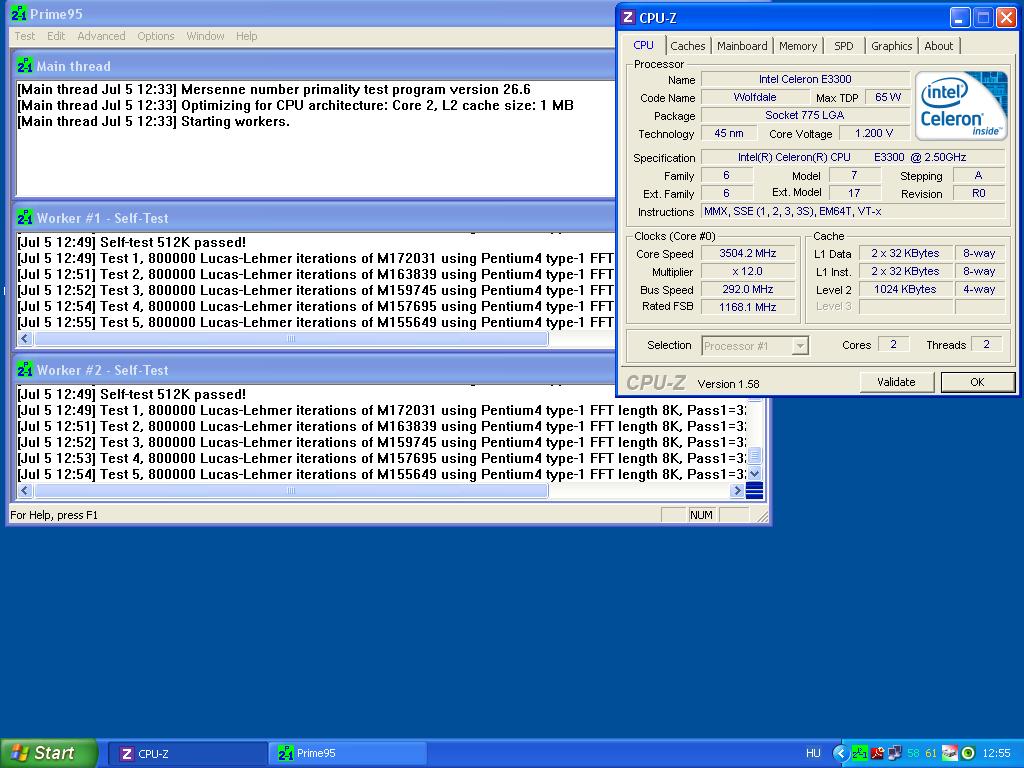Switch to Prime95 from the taskbar

coord(347,754)
